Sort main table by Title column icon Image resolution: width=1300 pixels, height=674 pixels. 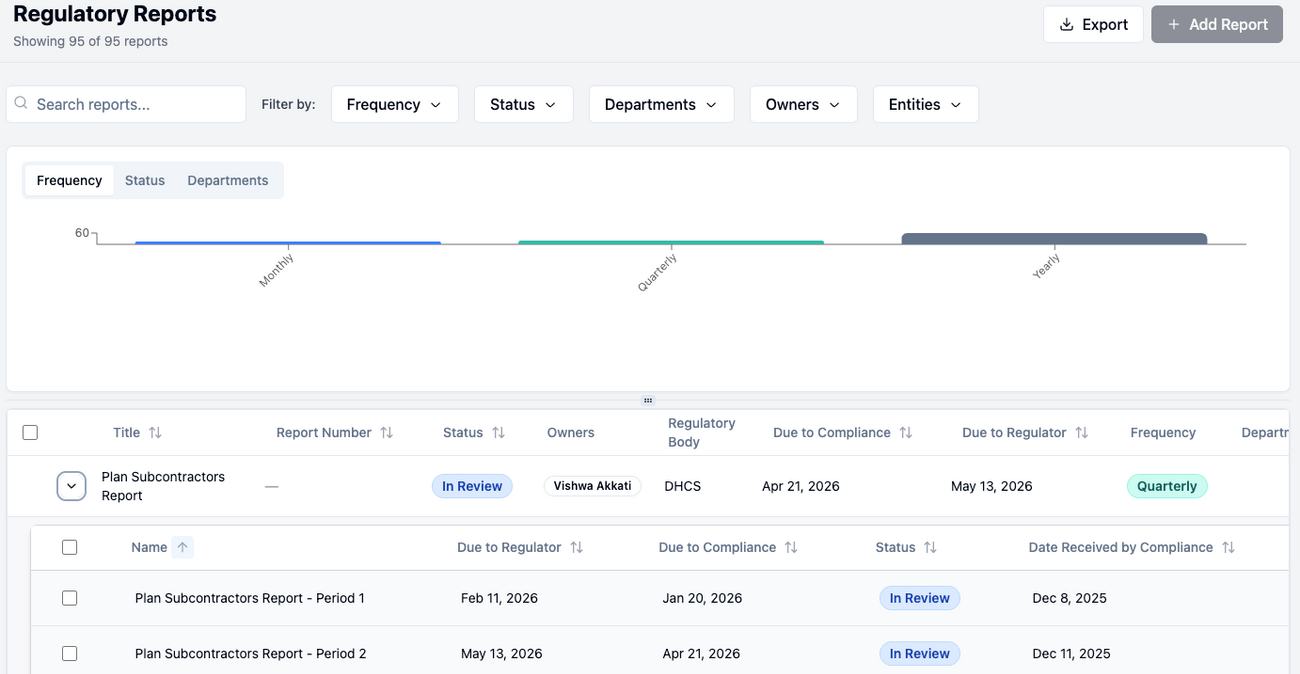155,433
